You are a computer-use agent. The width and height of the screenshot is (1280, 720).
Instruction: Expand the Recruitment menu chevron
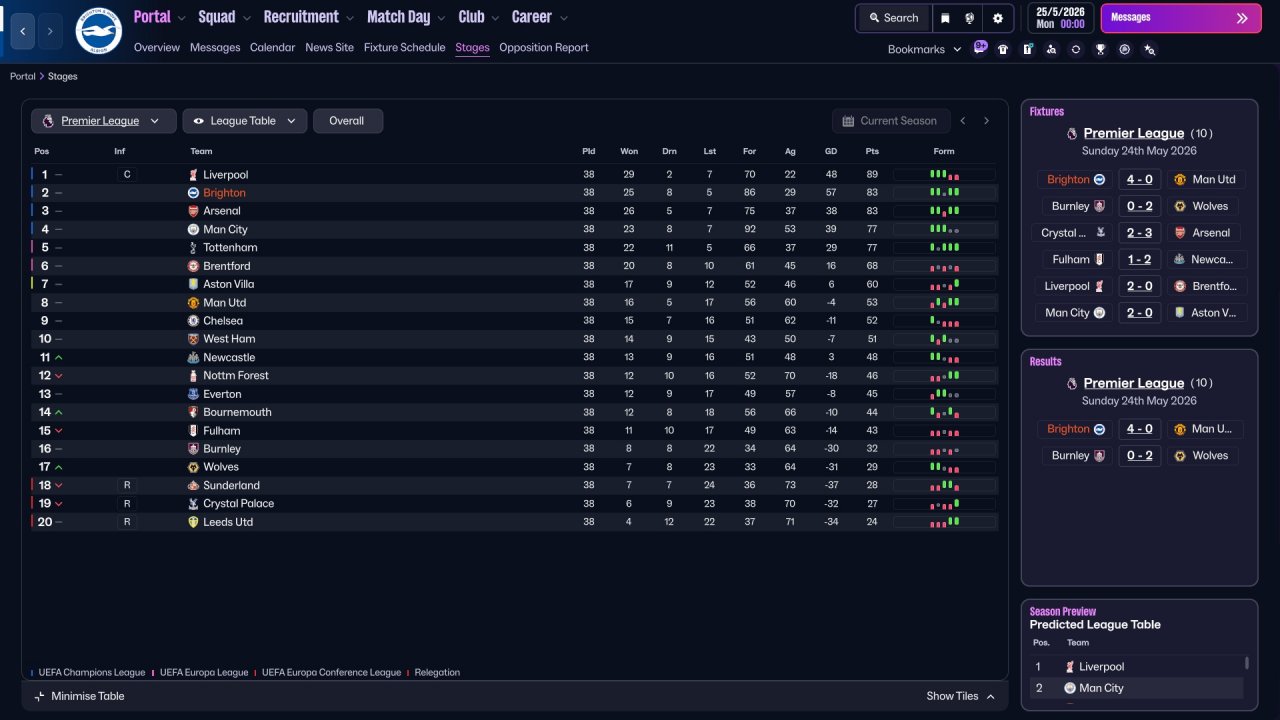(x=349, y=18)
